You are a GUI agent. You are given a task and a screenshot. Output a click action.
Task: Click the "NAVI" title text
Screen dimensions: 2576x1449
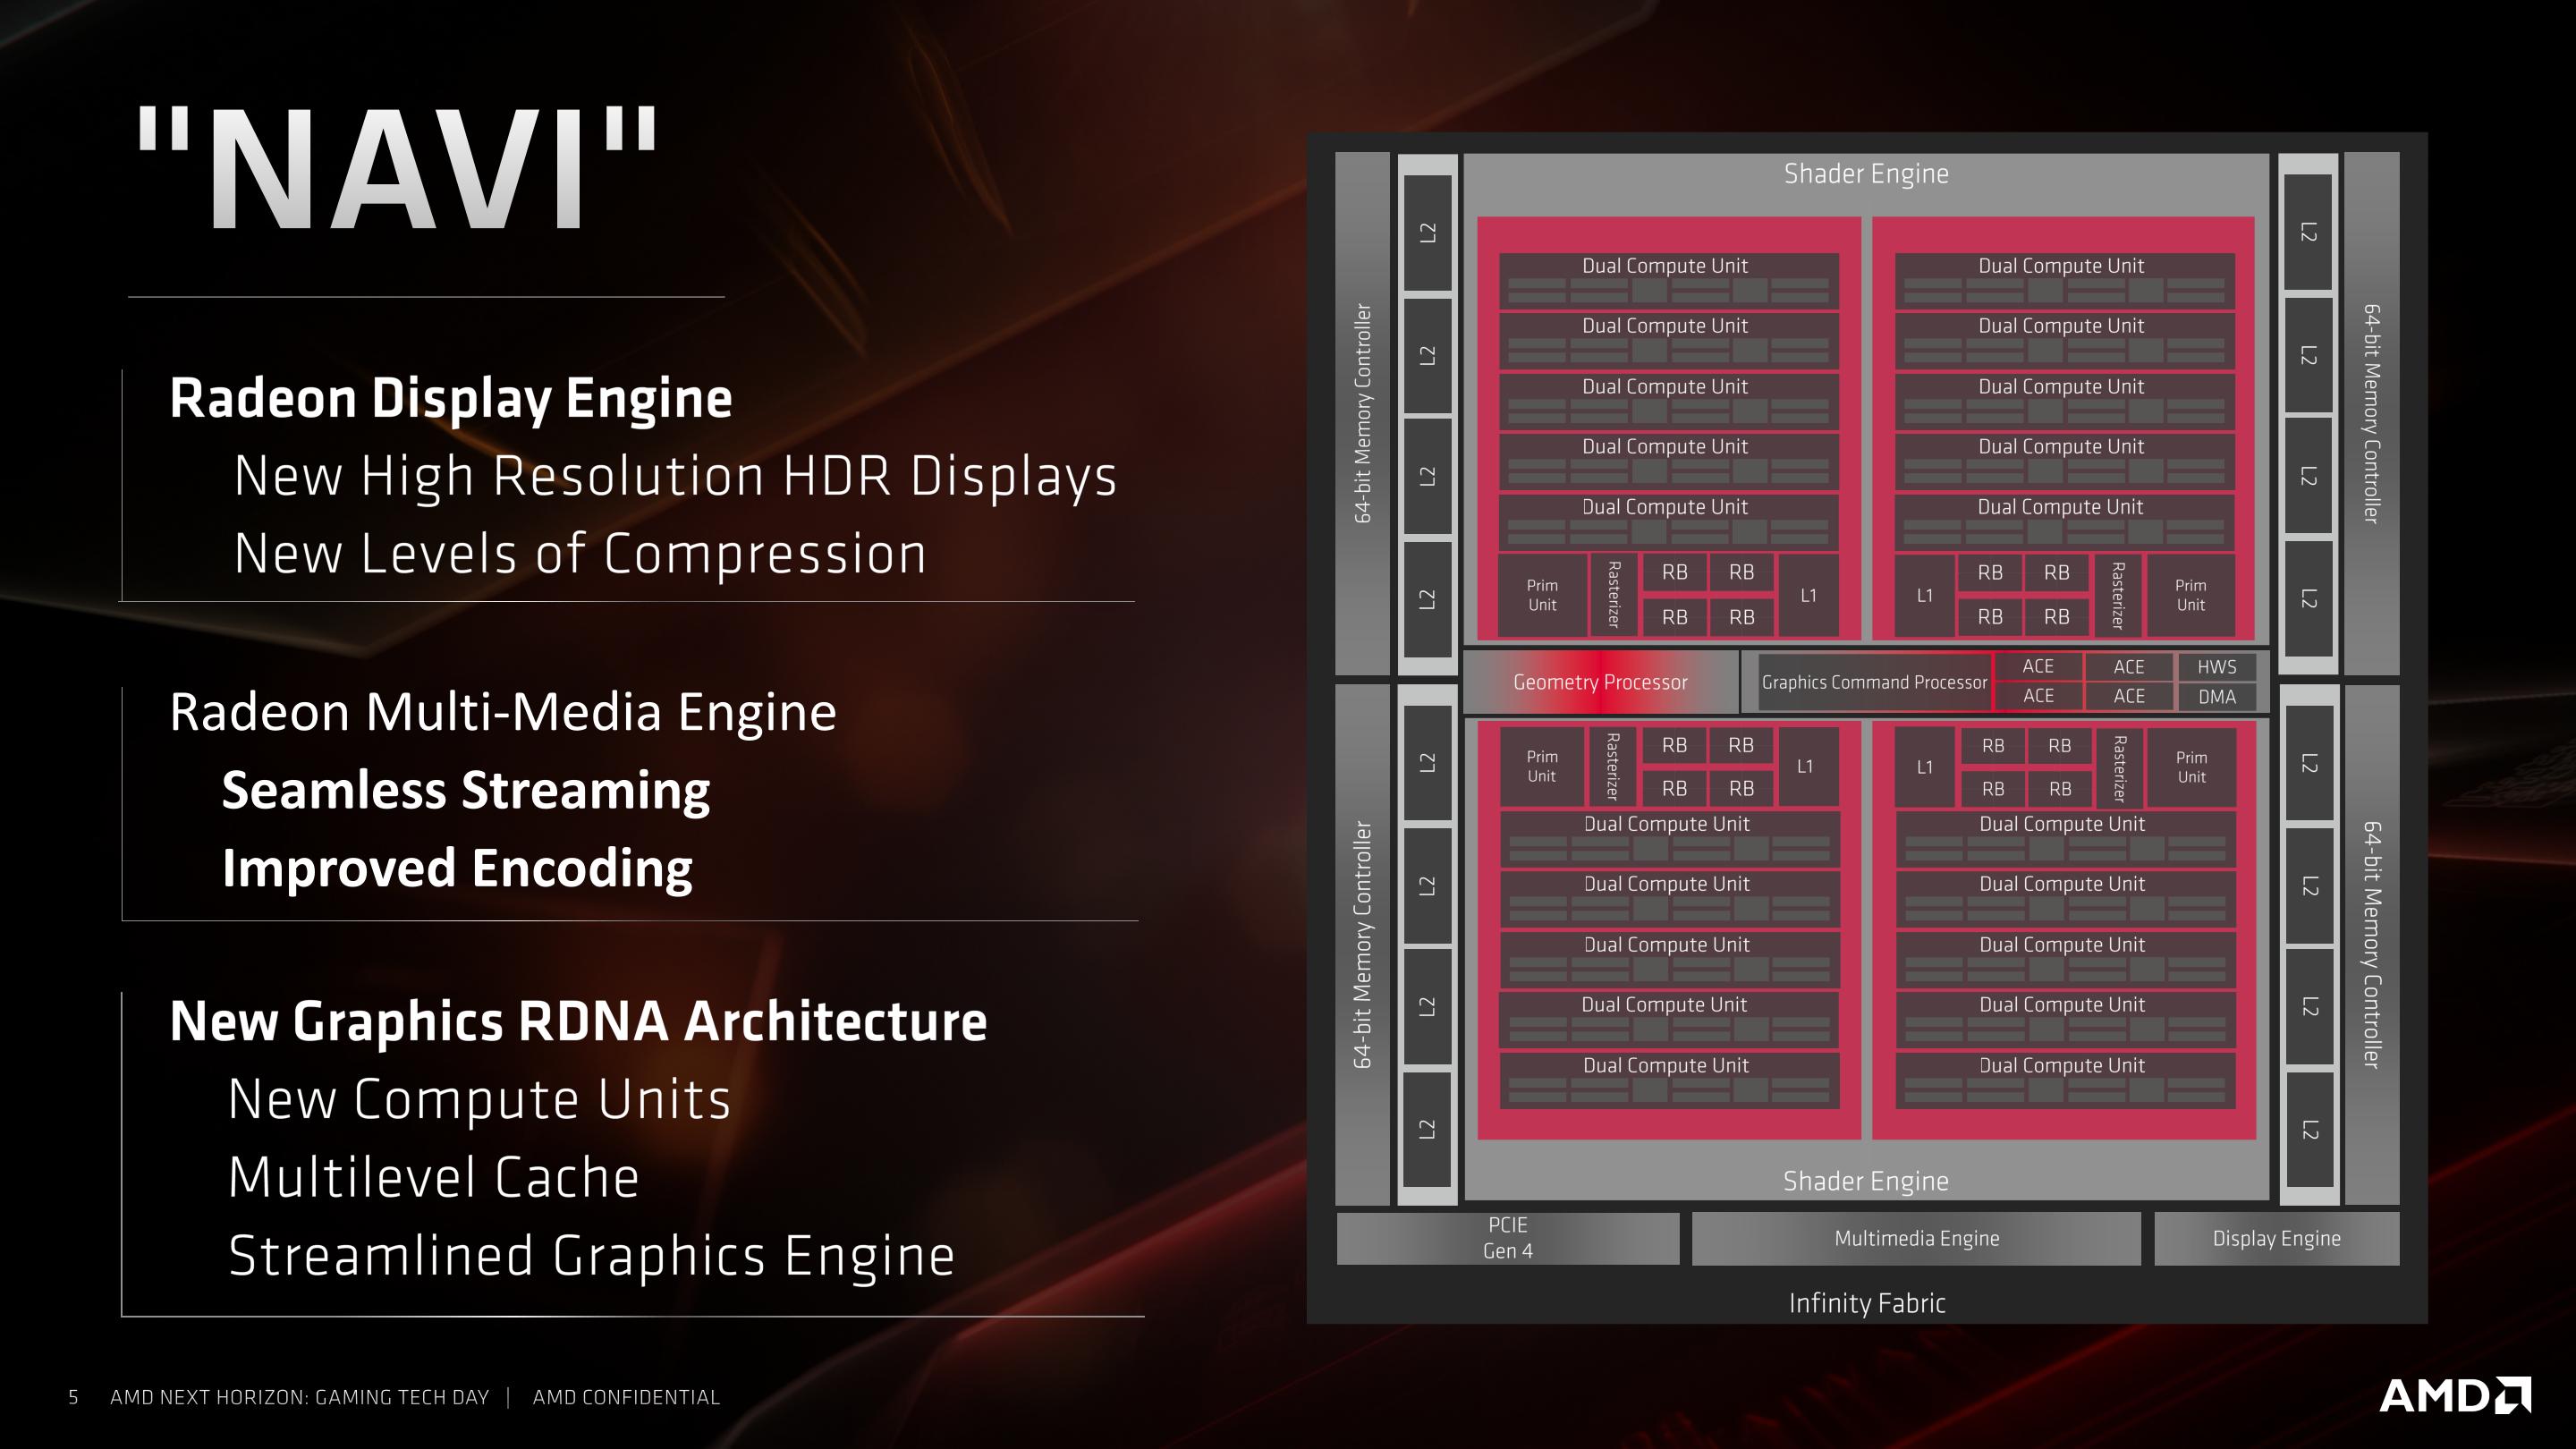[397, 168]
